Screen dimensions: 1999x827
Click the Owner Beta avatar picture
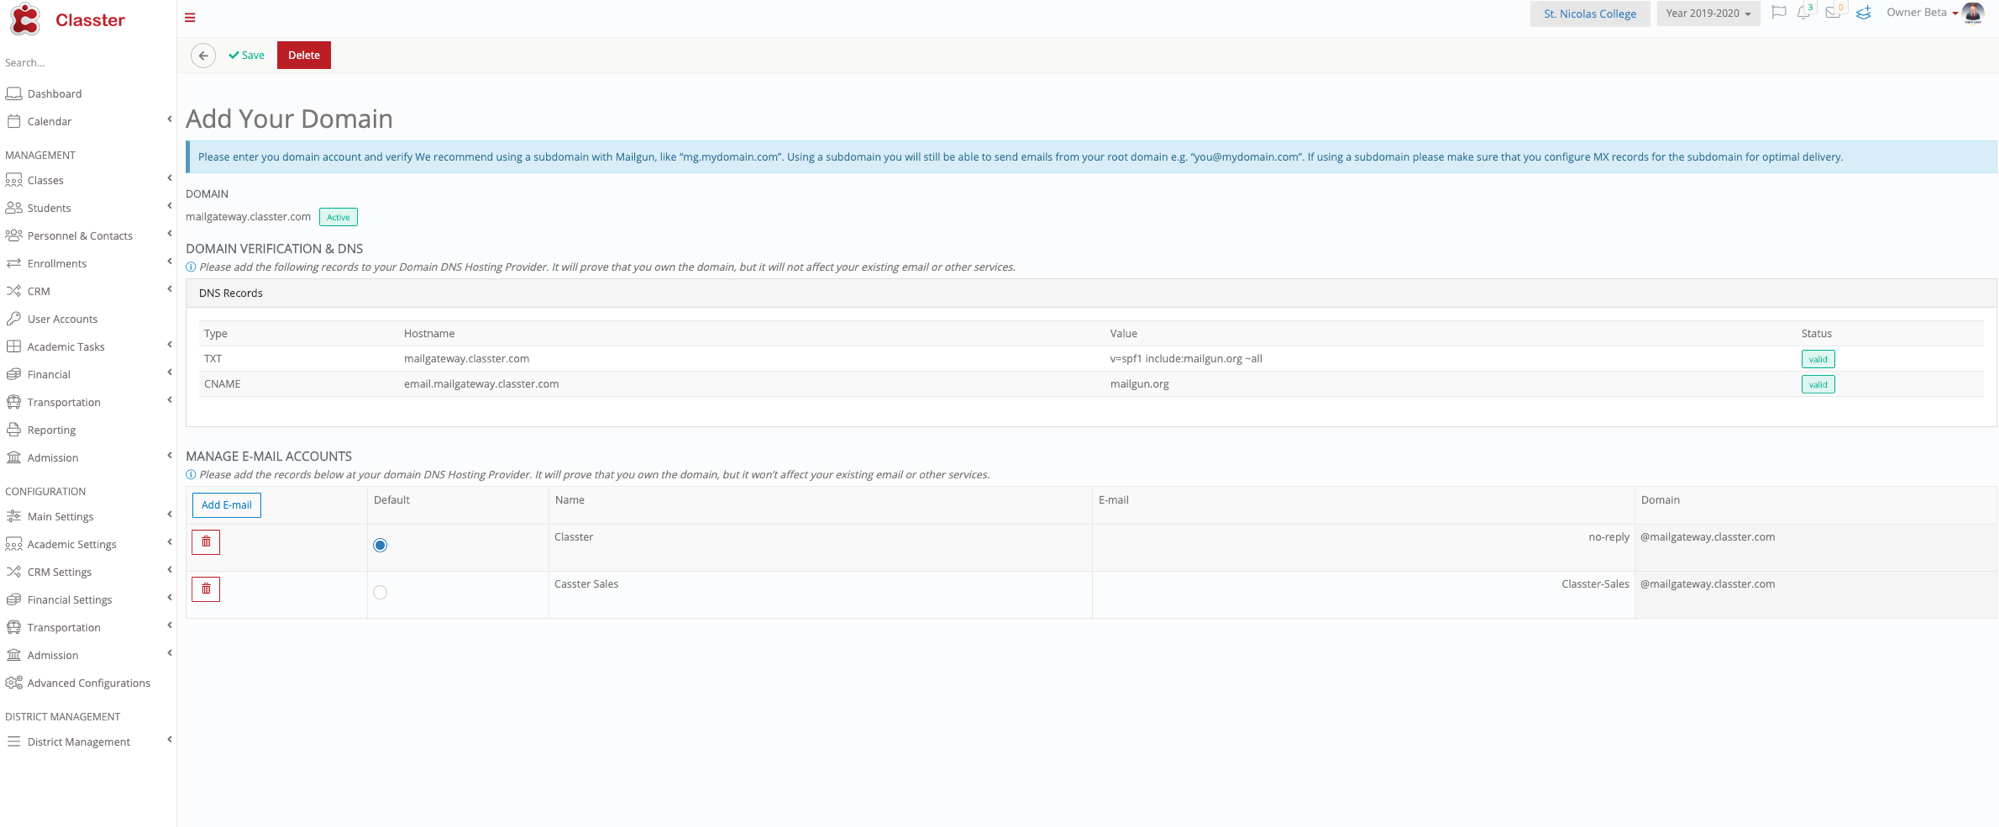pos(1972,13)
